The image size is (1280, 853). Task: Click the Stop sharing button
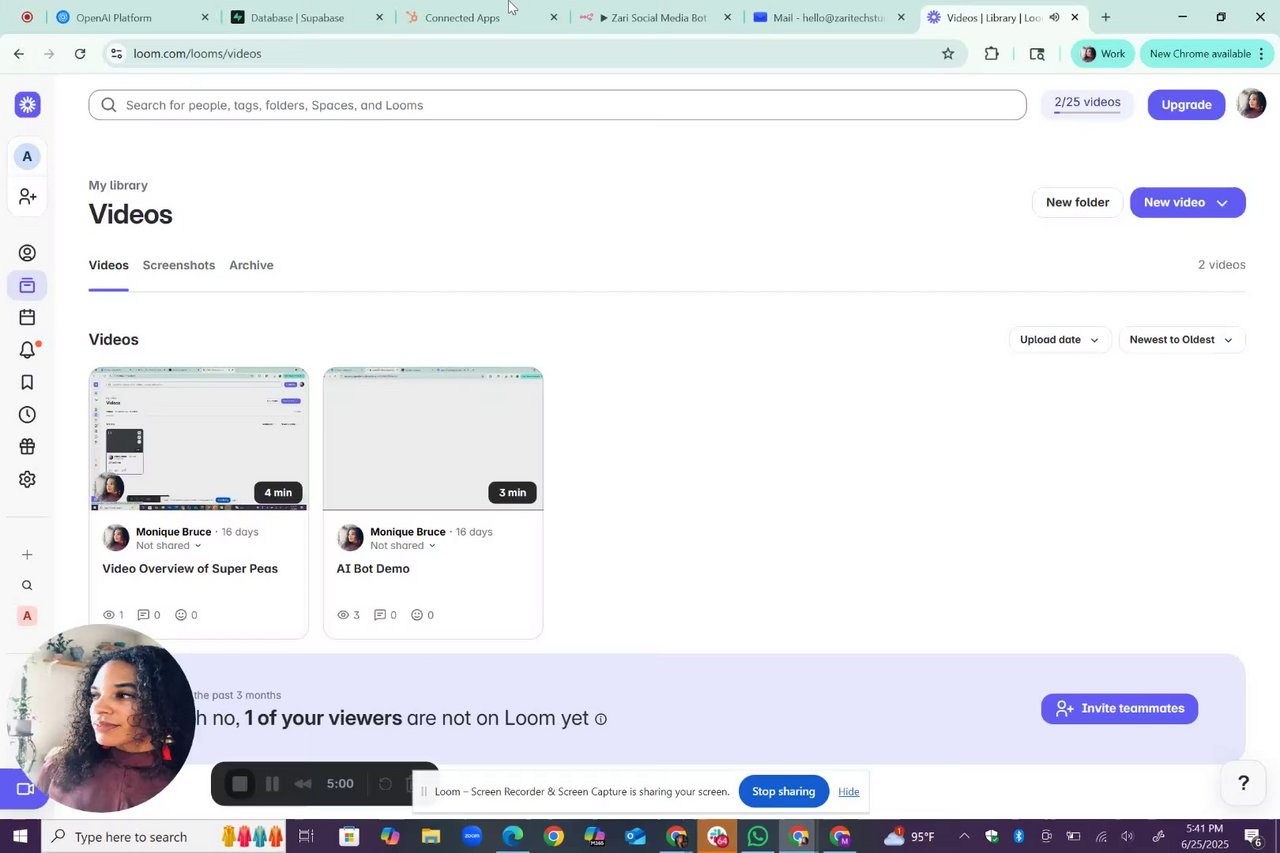pos(783,791)
